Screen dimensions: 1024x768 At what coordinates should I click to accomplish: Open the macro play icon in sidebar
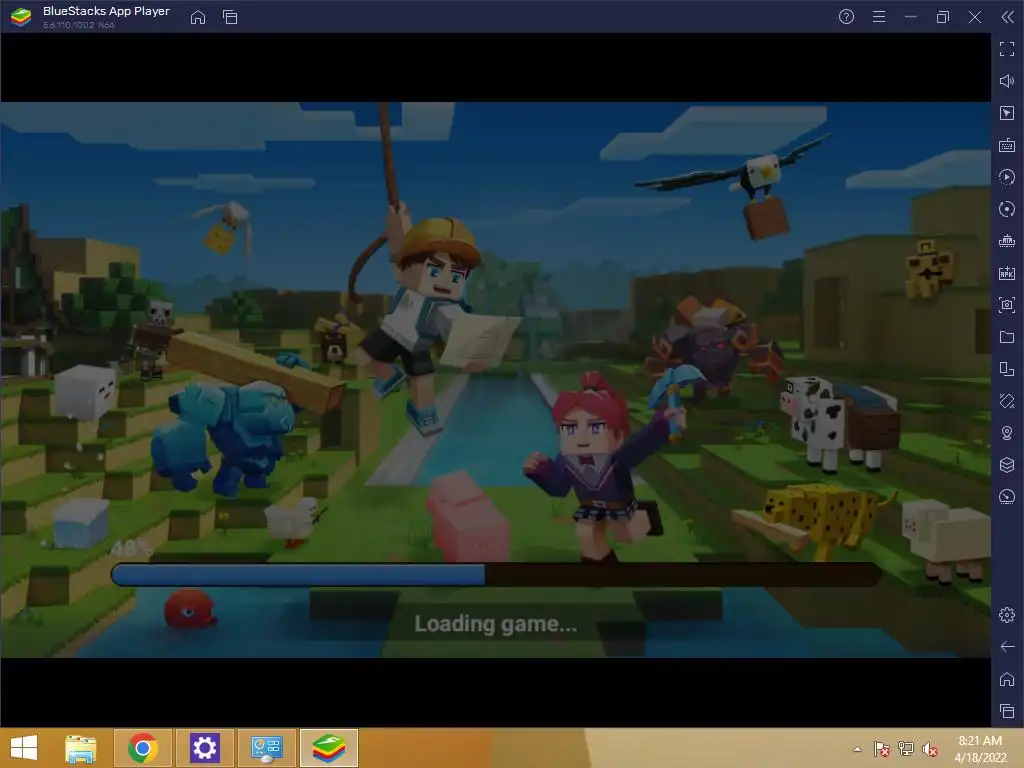(x=1007, y=177)
